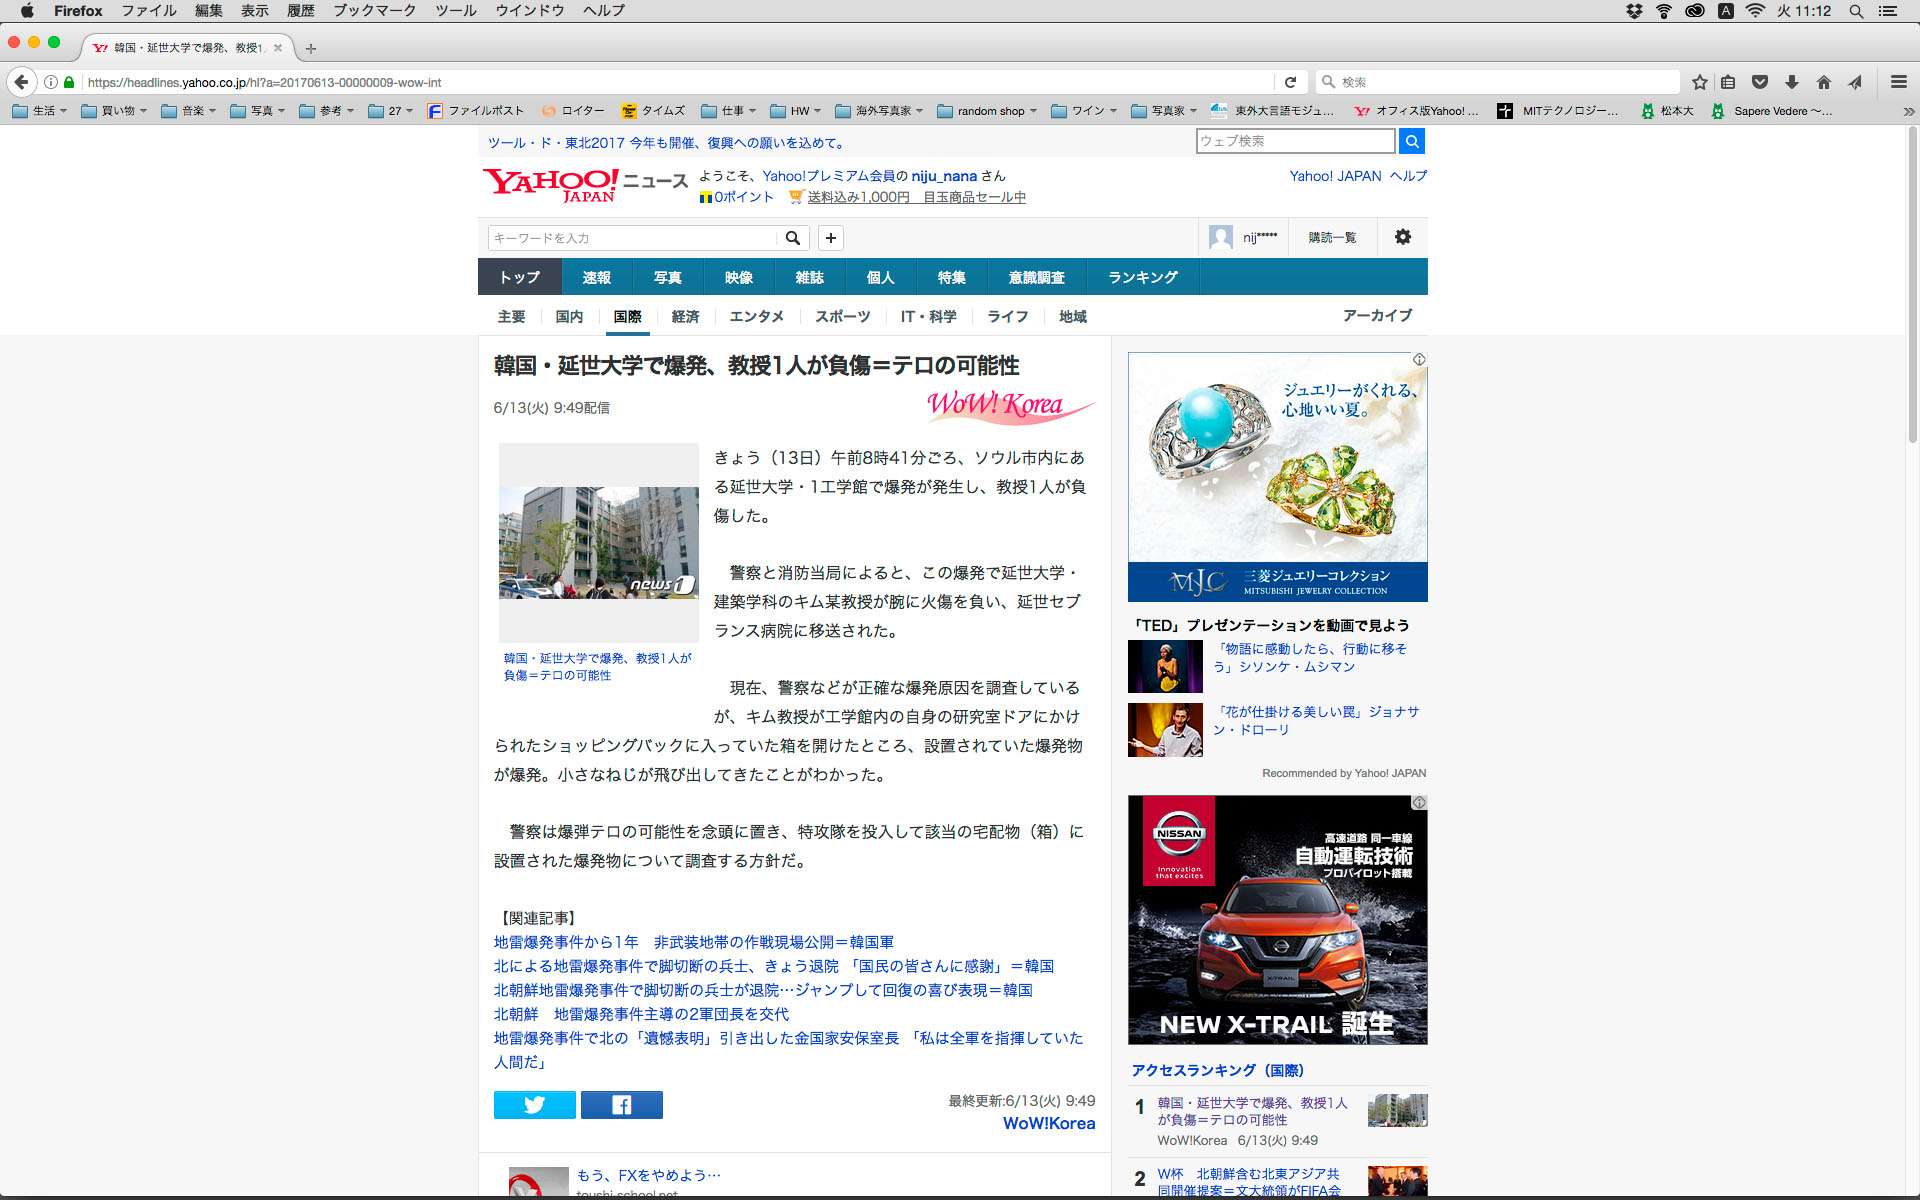Switch to the ランキング news tab
This screenshot has height=1200, width=1920.
coord(1142,277)
